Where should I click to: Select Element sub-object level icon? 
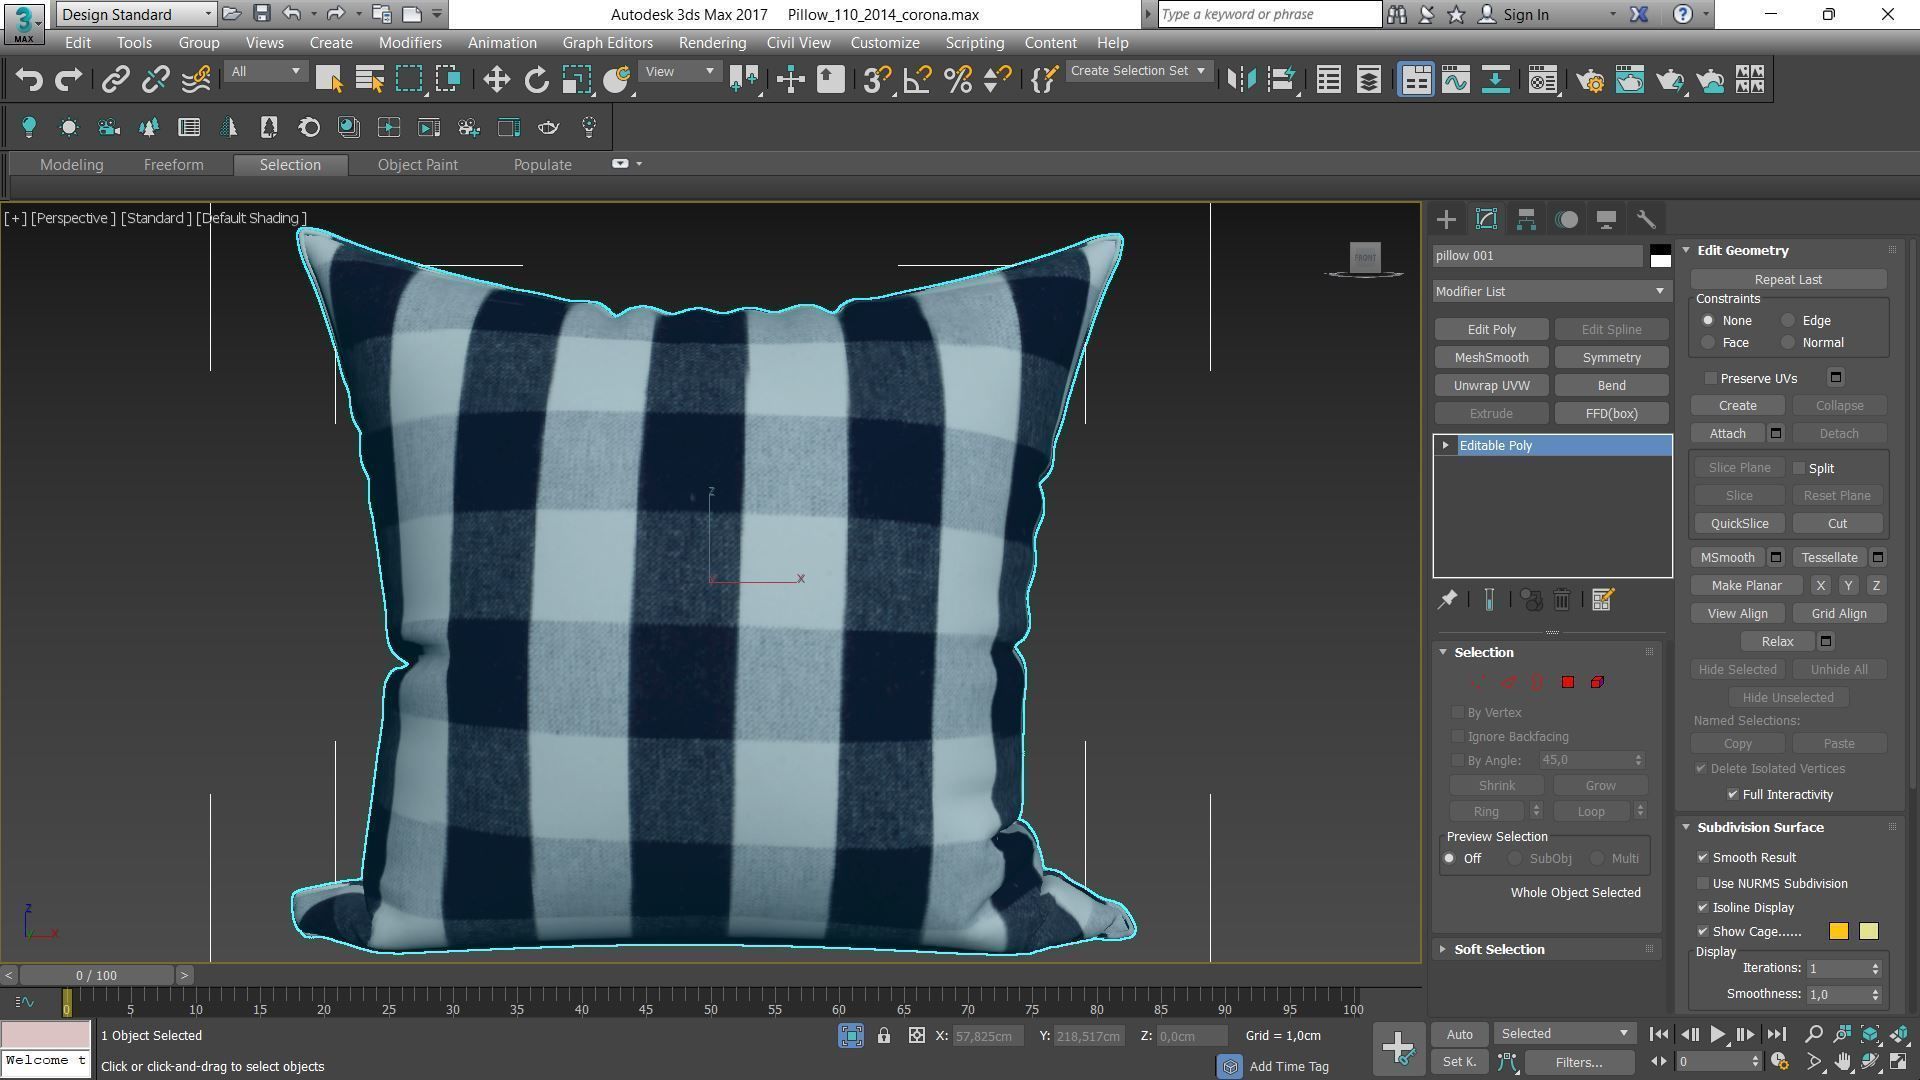click(x=1597, y=682)
